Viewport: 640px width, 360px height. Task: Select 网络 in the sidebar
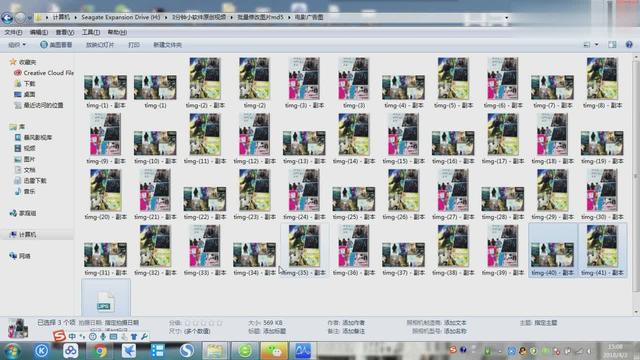coord(20,256)
